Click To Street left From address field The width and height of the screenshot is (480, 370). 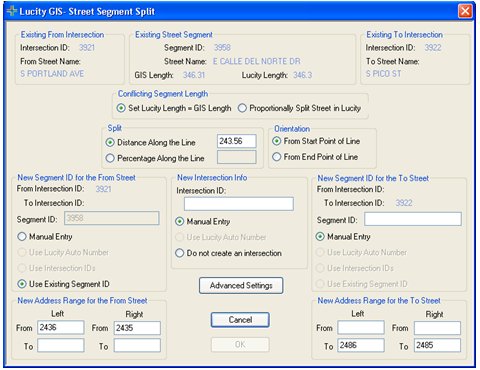[361, 328]
